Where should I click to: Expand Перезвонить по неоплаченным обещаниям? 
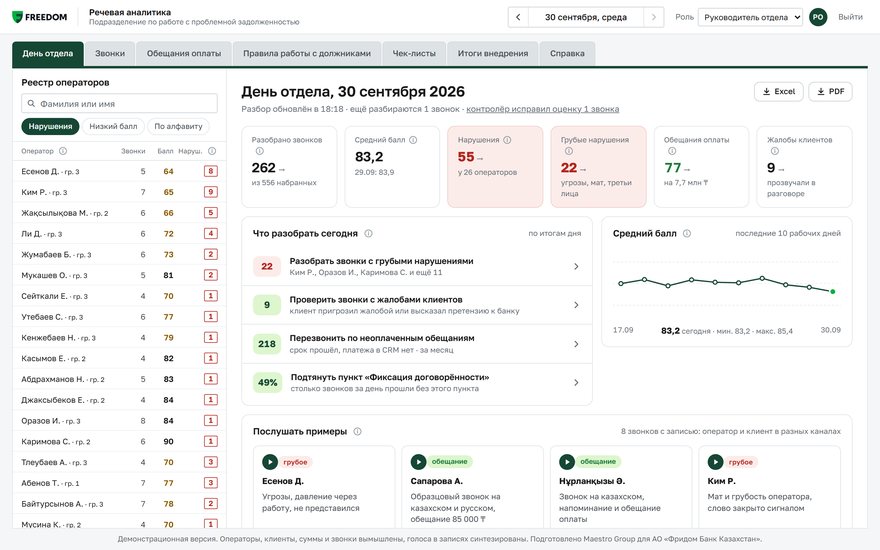pyautogui.click(x=416, y=343)
